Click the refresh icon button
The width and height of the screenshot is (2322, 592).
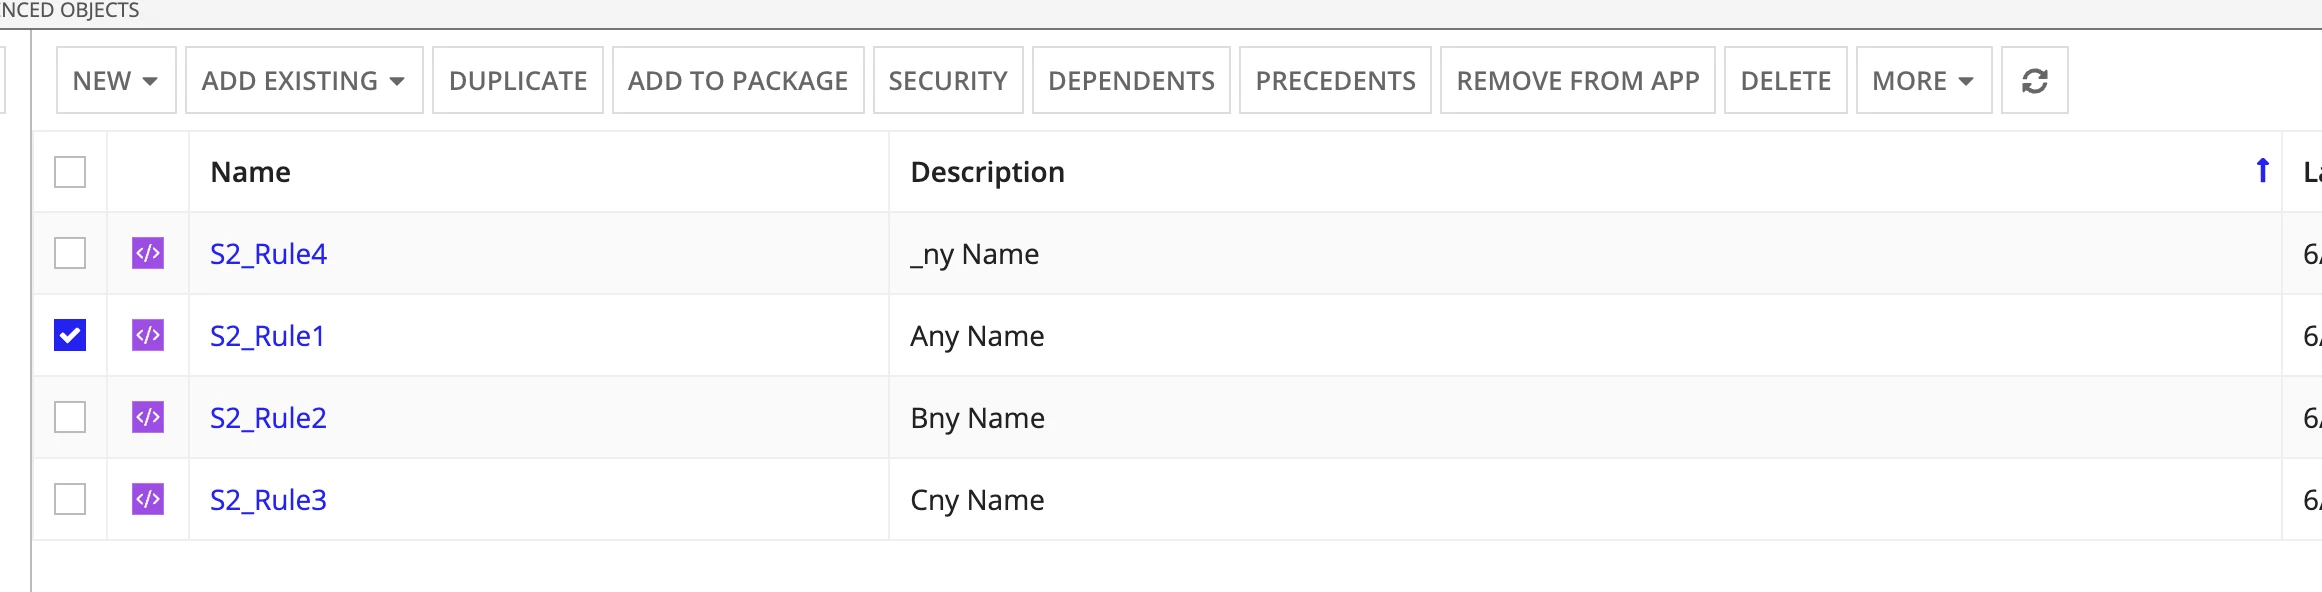2034,80
